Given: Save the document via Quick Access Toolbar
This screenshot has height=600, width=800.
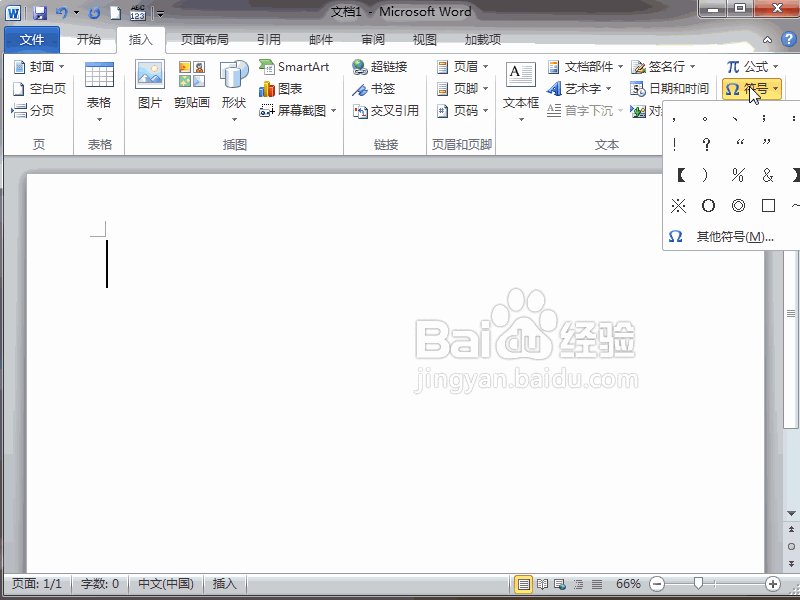Looking at the screenshot, I should 38,11.
